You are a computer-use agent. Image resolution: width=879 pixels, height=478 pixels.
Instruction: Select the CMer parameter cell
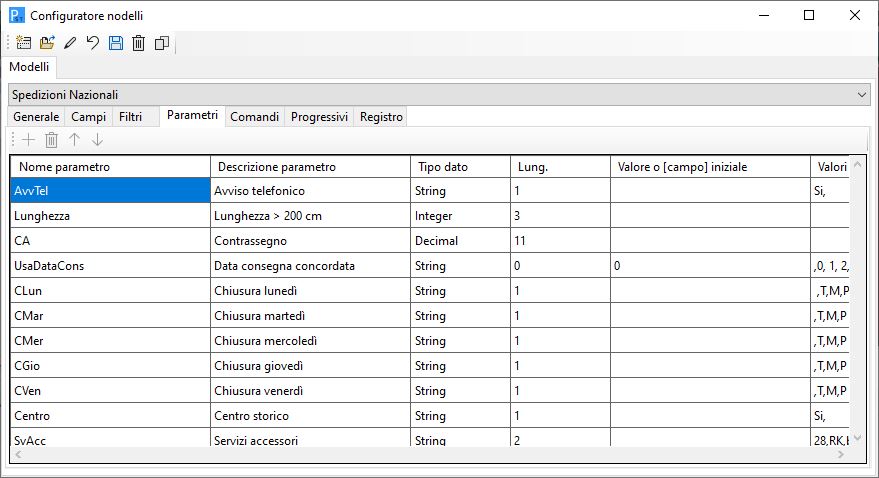pyautogui.click(x=110, y=340)
